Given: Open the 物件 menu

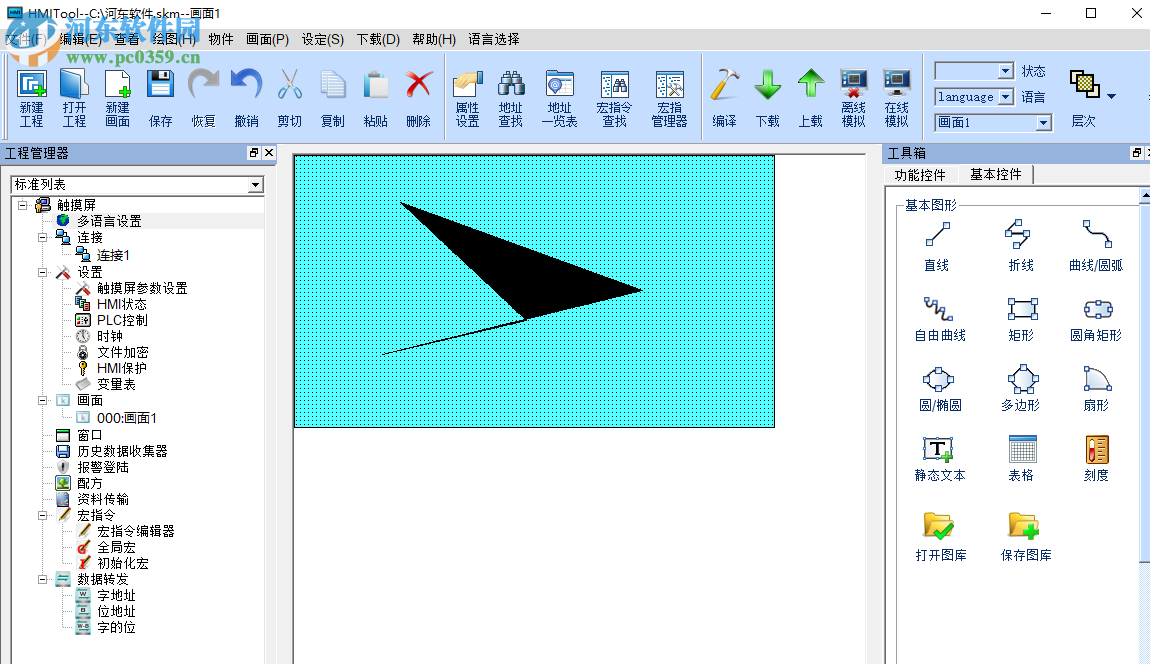Looking at the screenshot, I should (221, 40).
